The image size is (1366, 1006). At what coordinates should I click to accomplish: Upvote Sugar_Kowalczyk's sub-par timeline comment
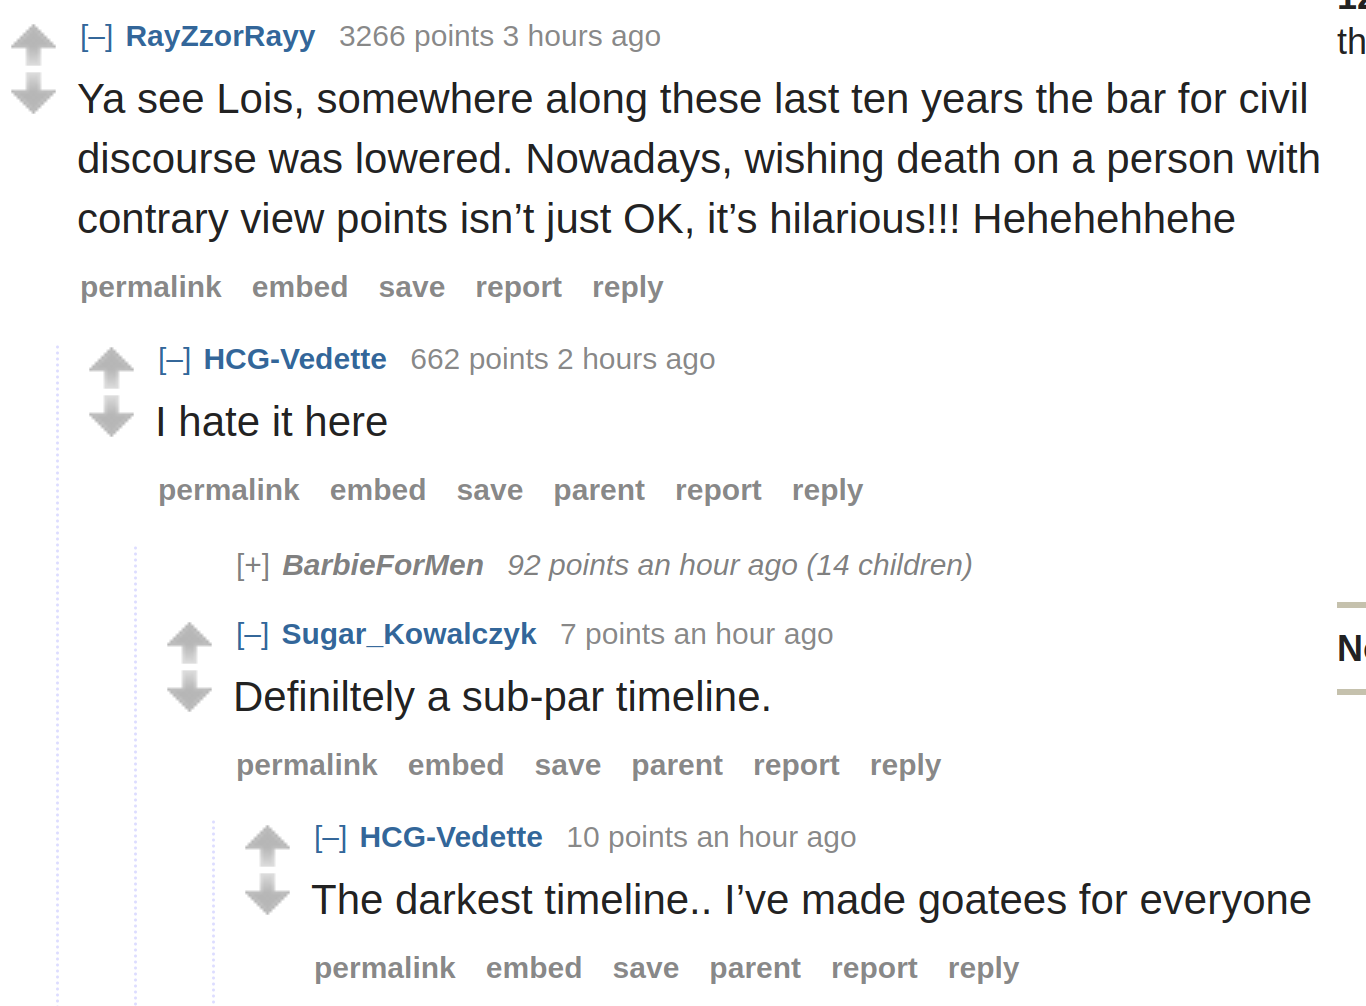point(189,643)
